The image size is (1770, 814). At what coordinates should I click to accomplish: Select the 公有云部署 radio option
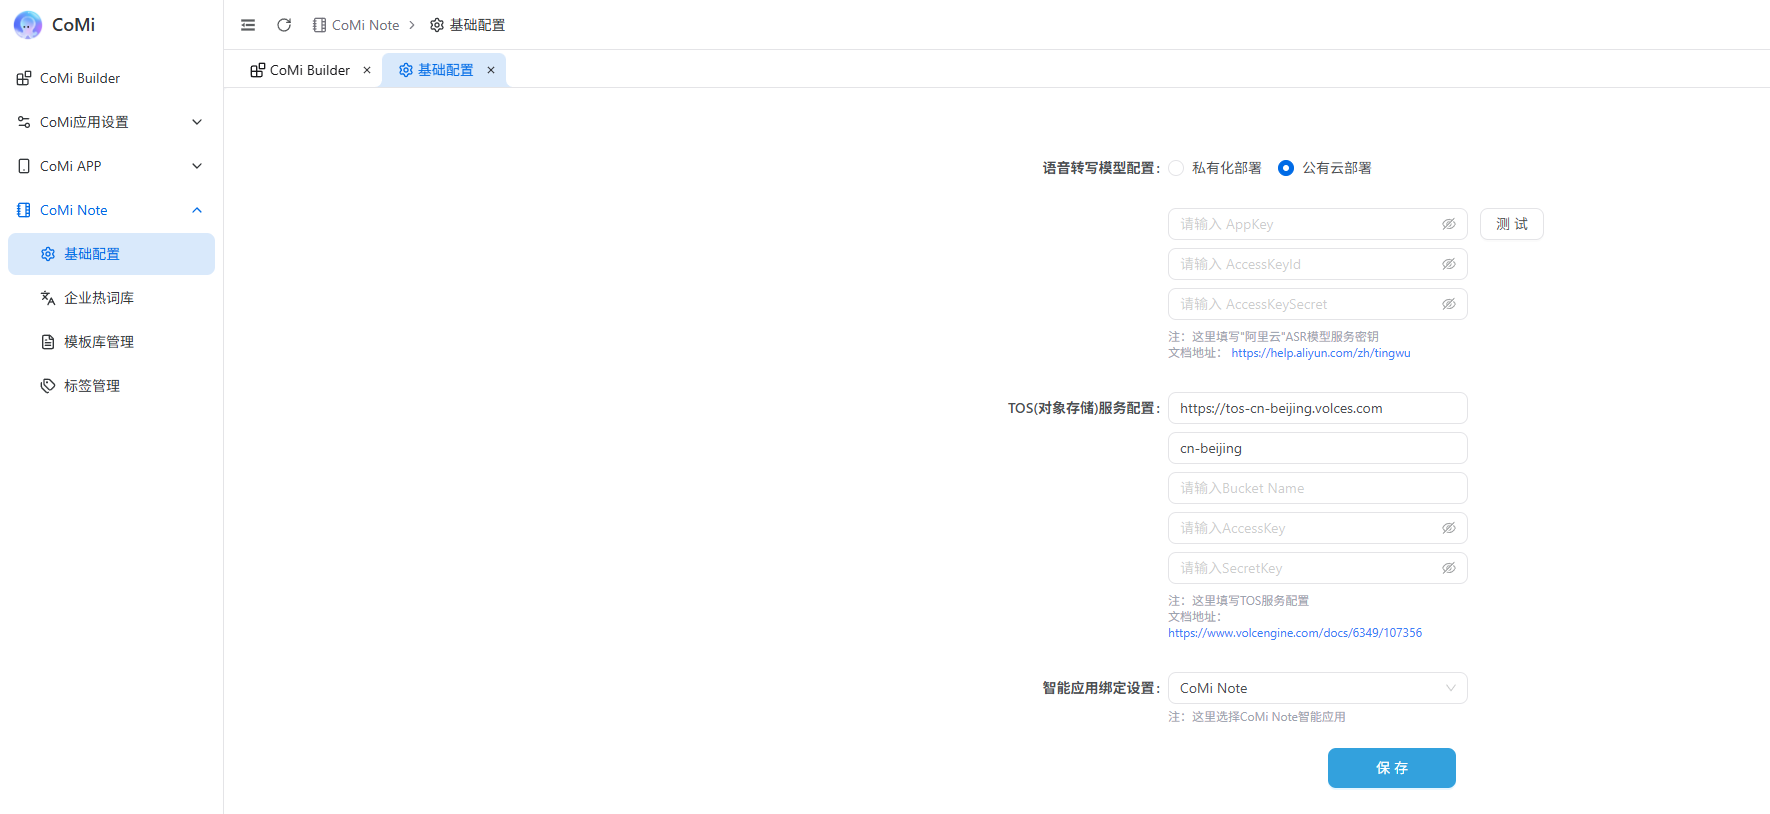coord(1286,168)
